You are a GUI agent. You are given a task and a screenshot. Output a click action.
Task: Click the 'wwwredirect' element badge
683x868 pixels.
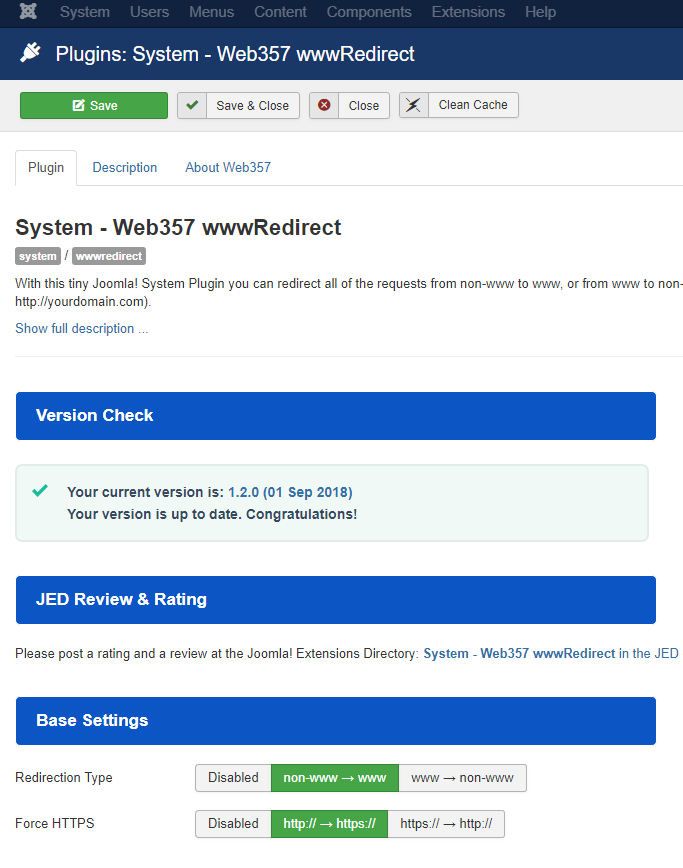[x=109, y=256]
